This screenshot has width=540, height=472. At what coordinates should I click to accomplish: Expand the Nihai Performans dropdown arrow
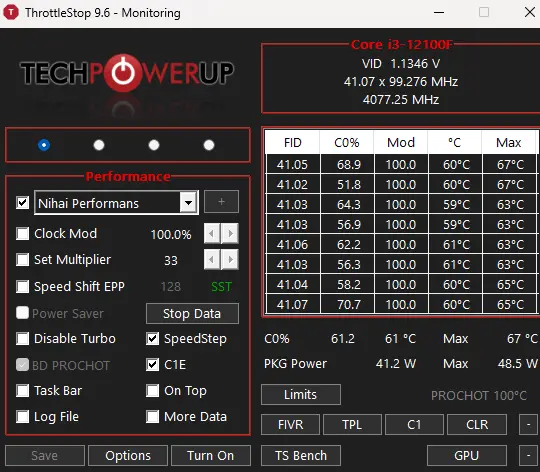188,202
